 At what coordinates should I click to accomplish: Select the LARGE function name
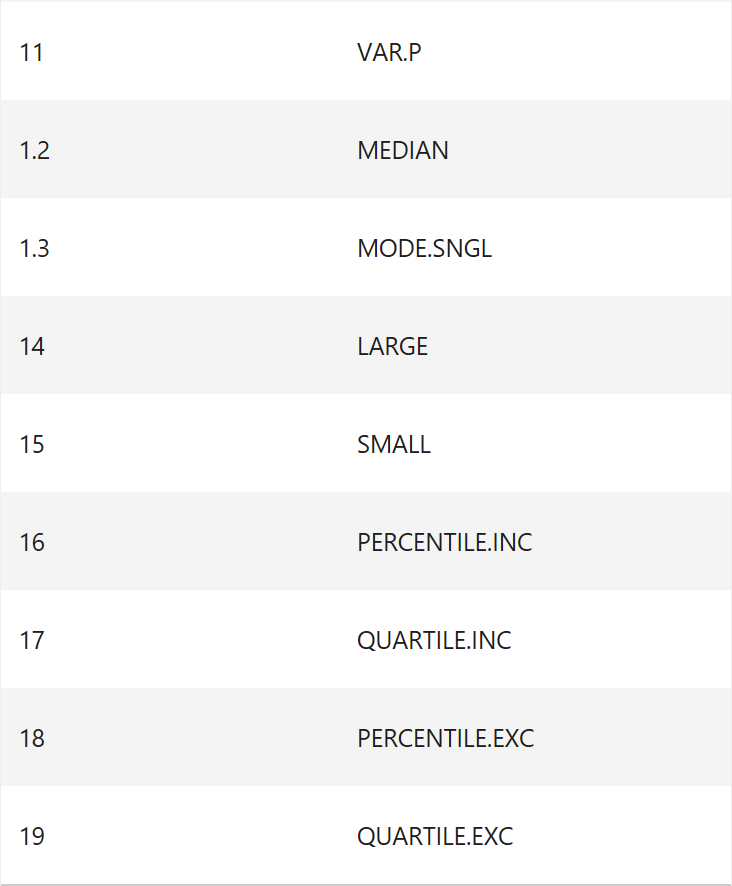click(x=392, y=346)
